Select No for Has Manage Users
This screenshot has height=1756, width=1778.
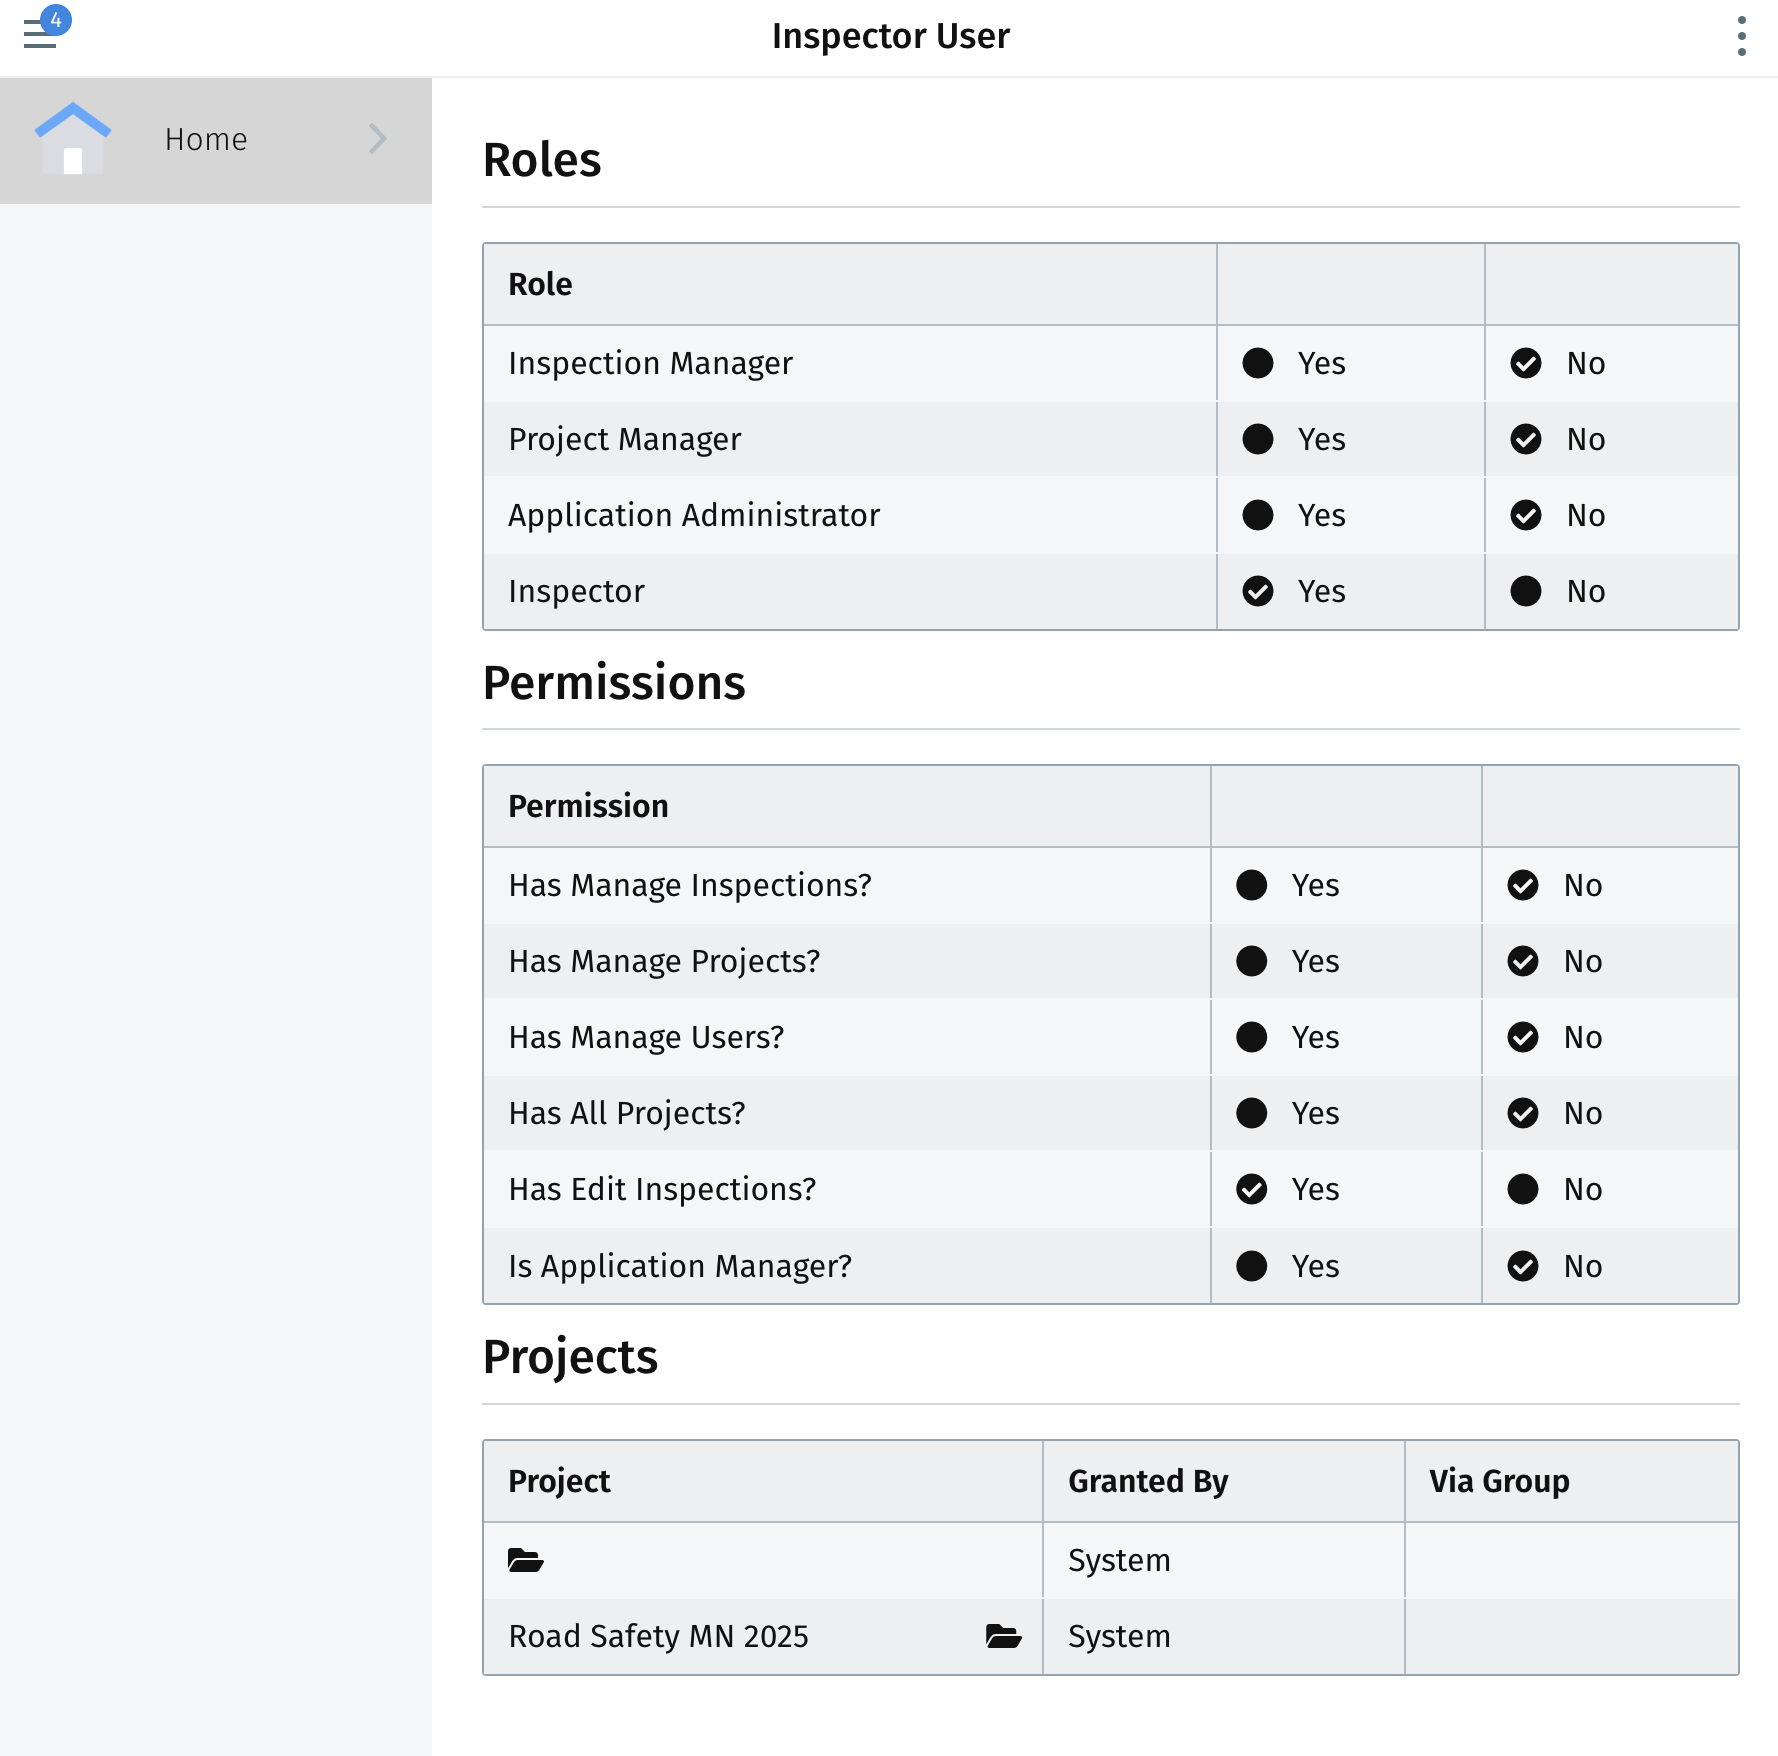tap(1523, 1037)
